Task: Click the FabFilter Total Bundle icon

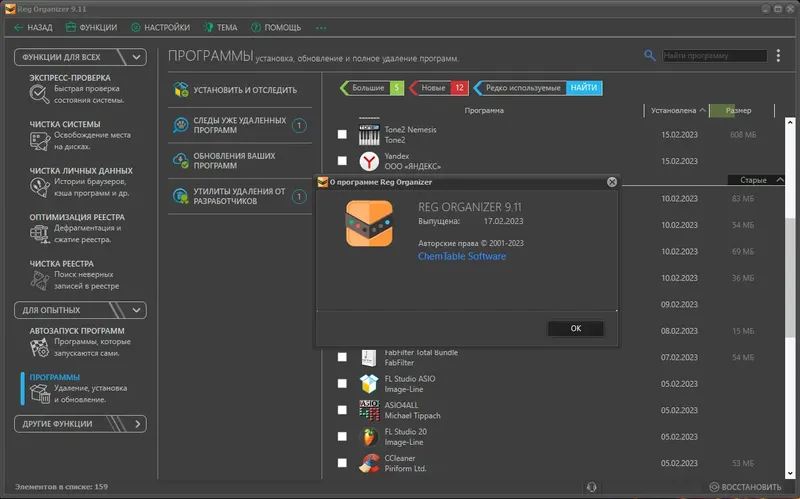Action: pos(369,358)
